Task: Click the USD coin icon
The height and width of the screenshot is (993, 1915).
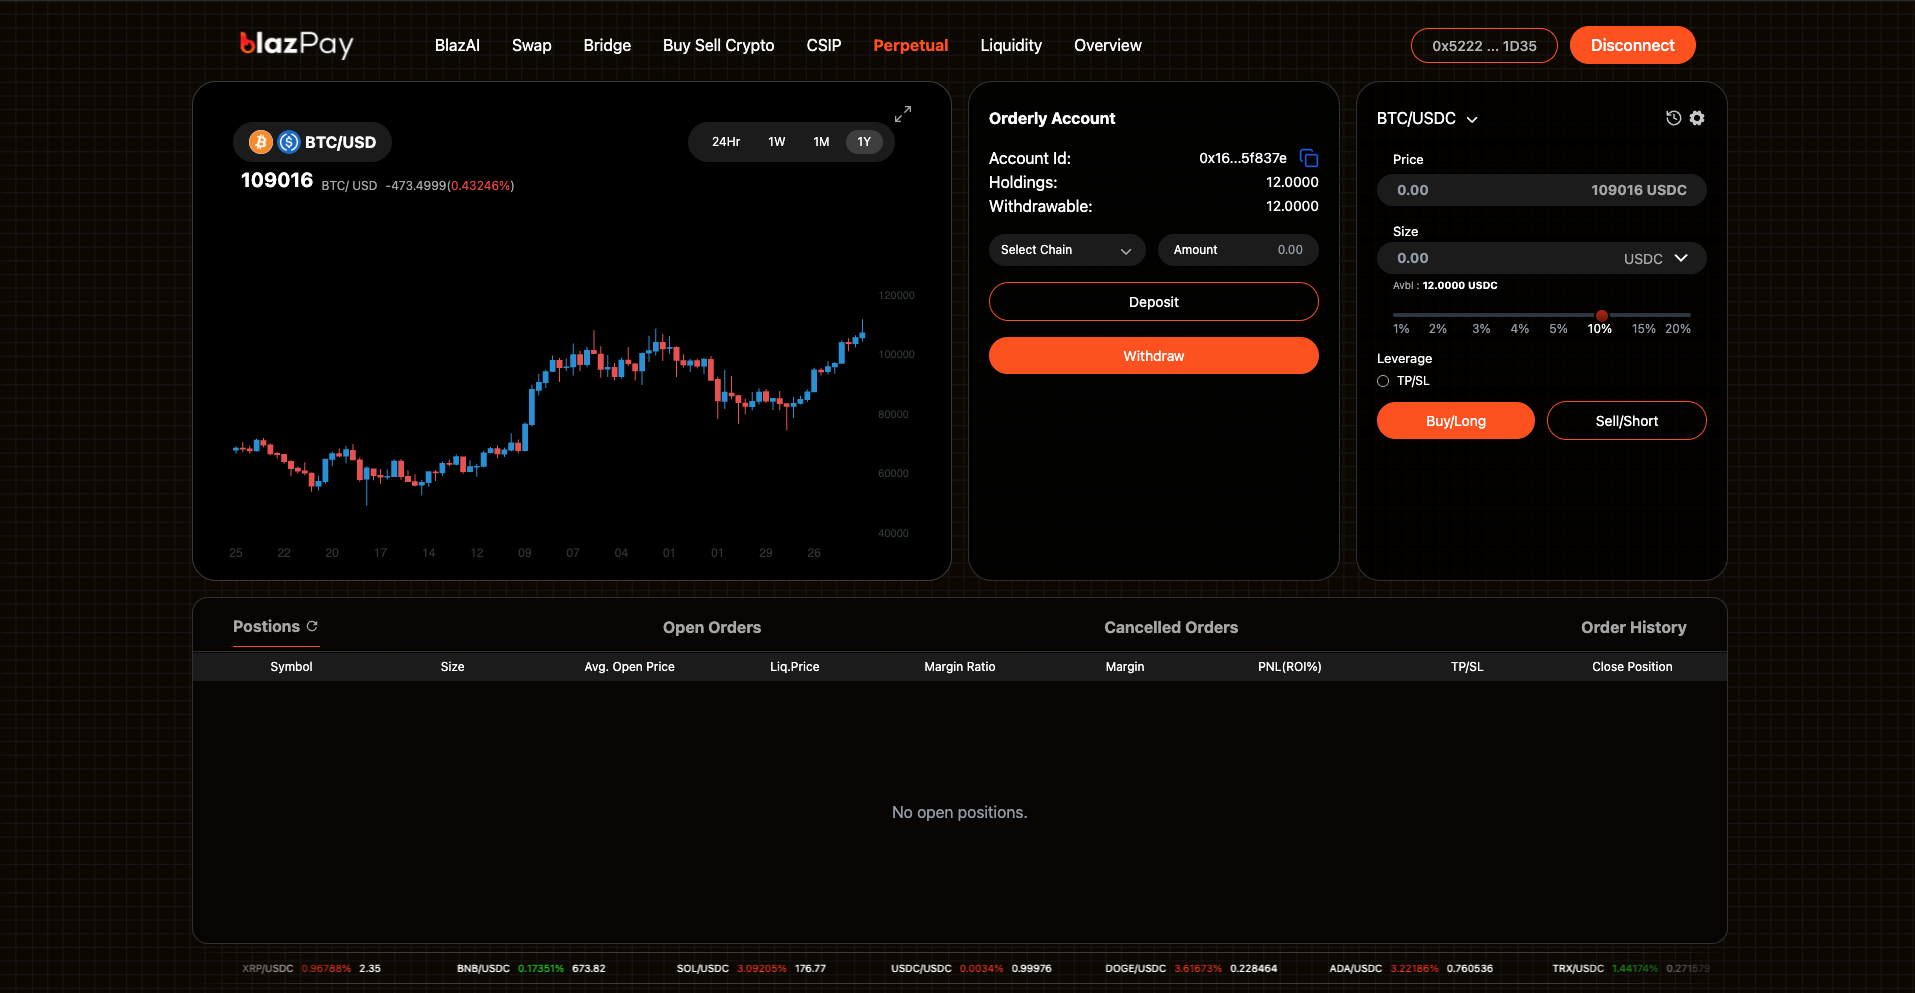Action: click(x=289, y=142)
